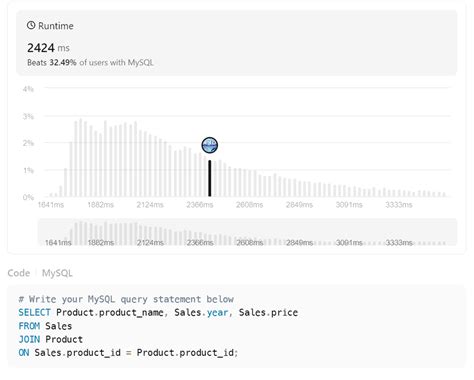Click the ON Sales.product_id code line

128,353
